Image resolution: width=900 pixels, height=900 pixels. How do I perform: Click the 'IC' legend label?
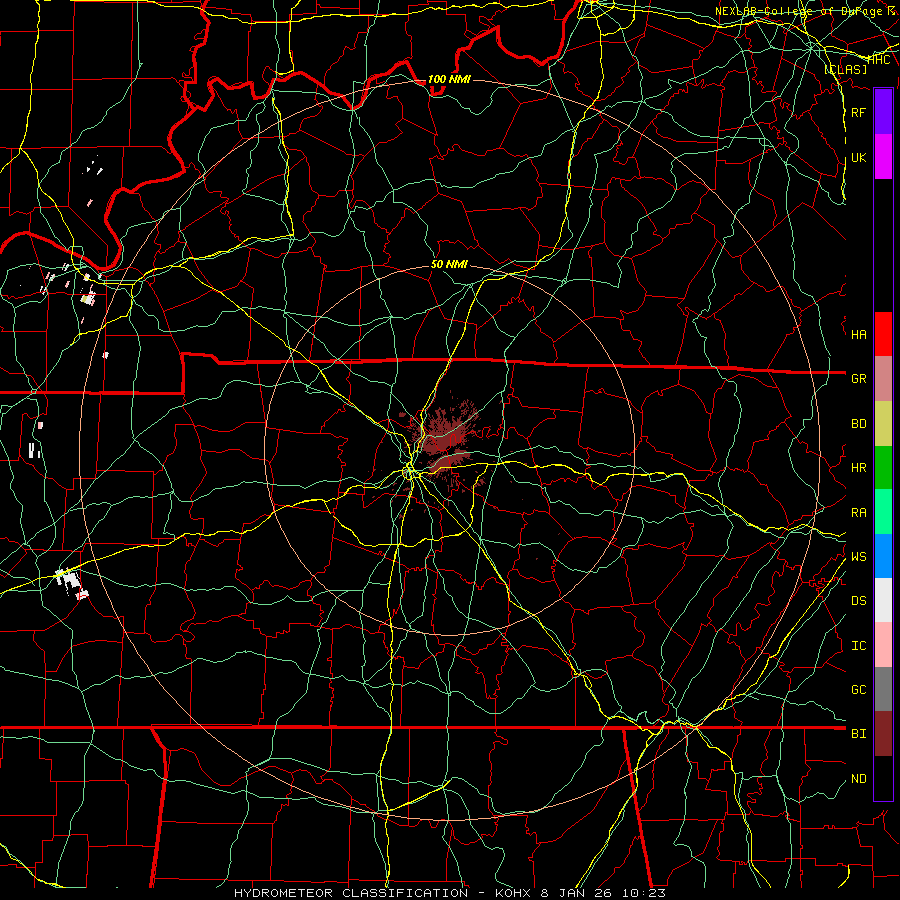coord(858,645)
